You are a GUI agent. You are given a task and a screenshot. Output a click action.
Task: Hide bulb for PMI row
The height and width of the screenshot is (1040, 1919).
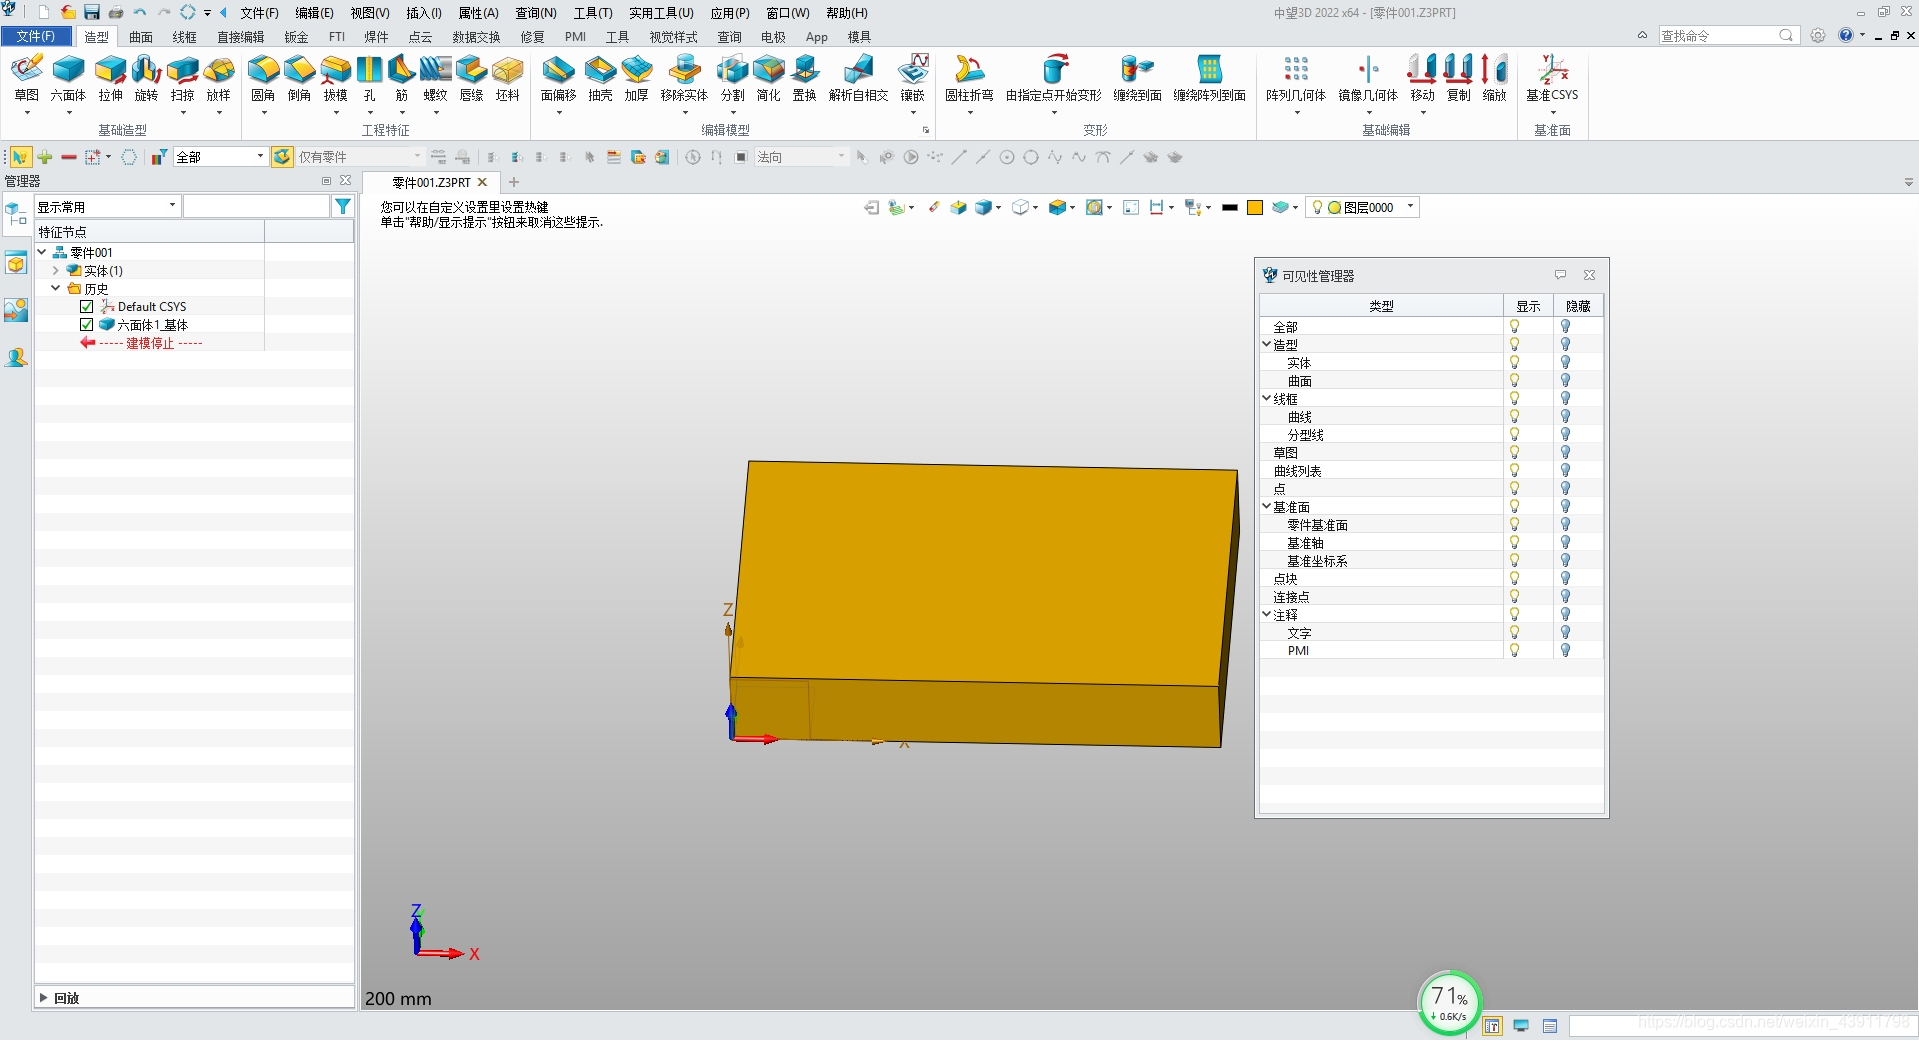[1565, 650]
